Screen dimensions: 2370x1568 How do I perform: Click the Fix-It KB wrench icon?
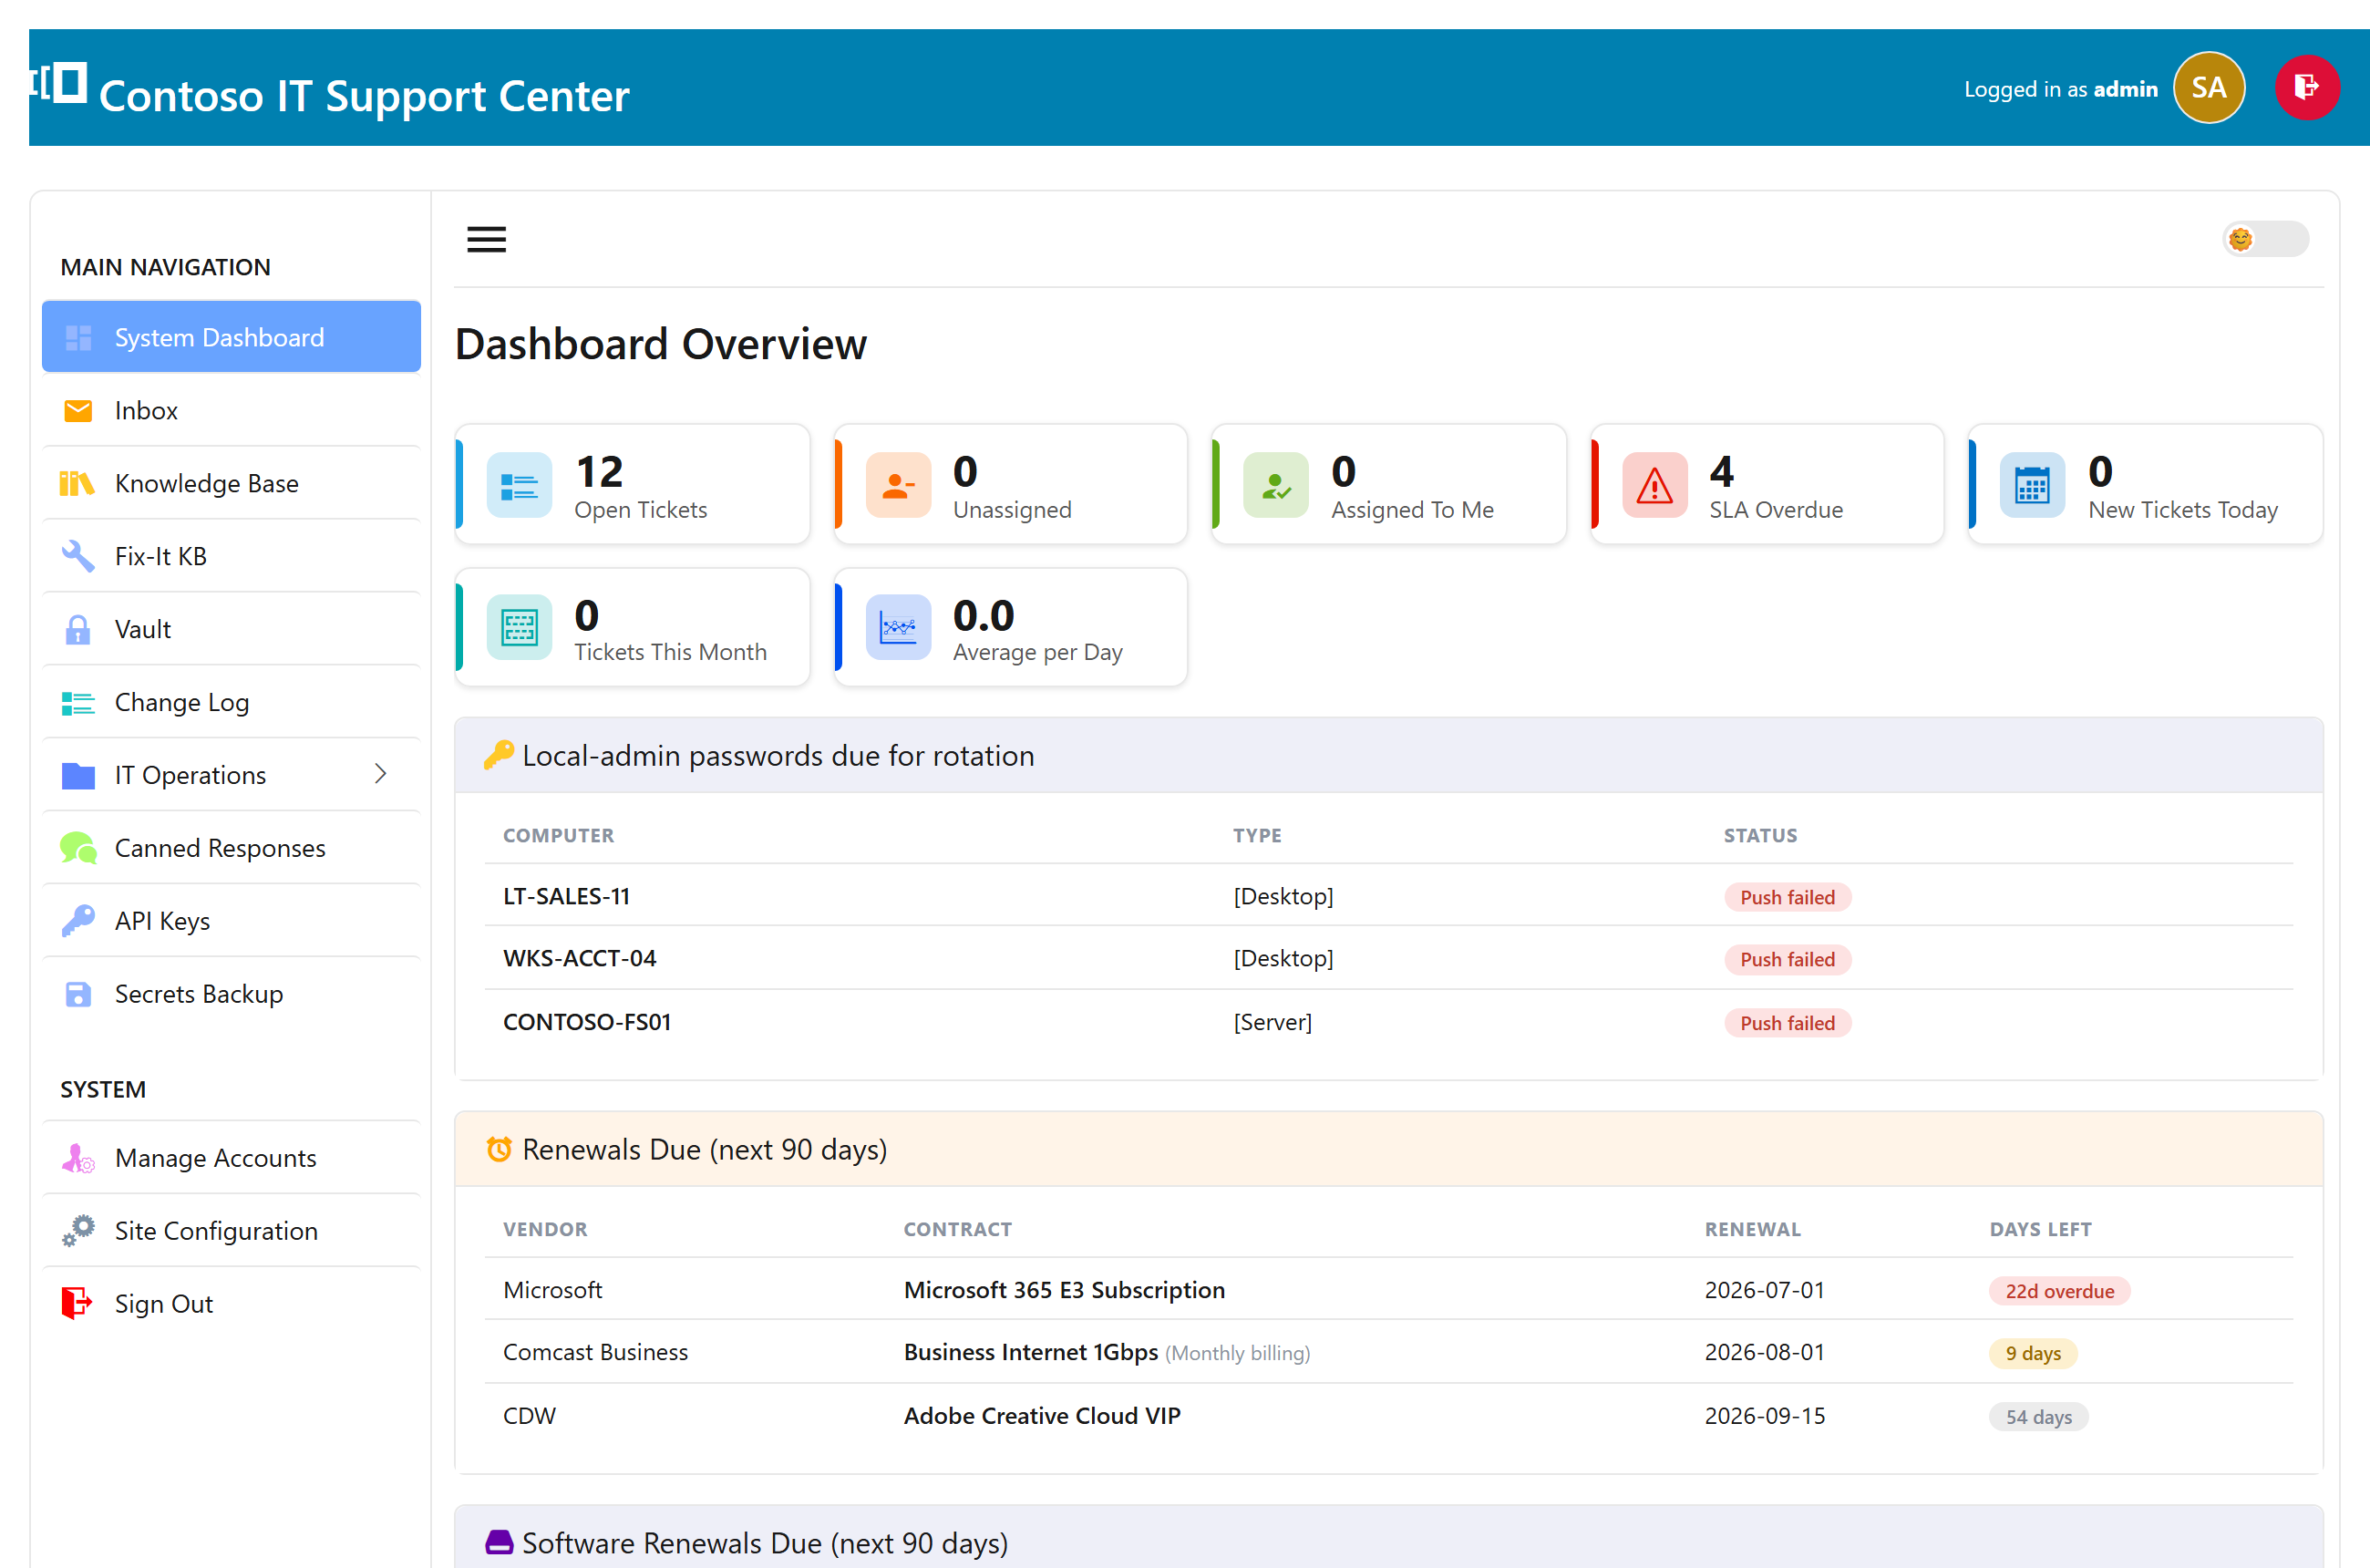pos(78,556)
